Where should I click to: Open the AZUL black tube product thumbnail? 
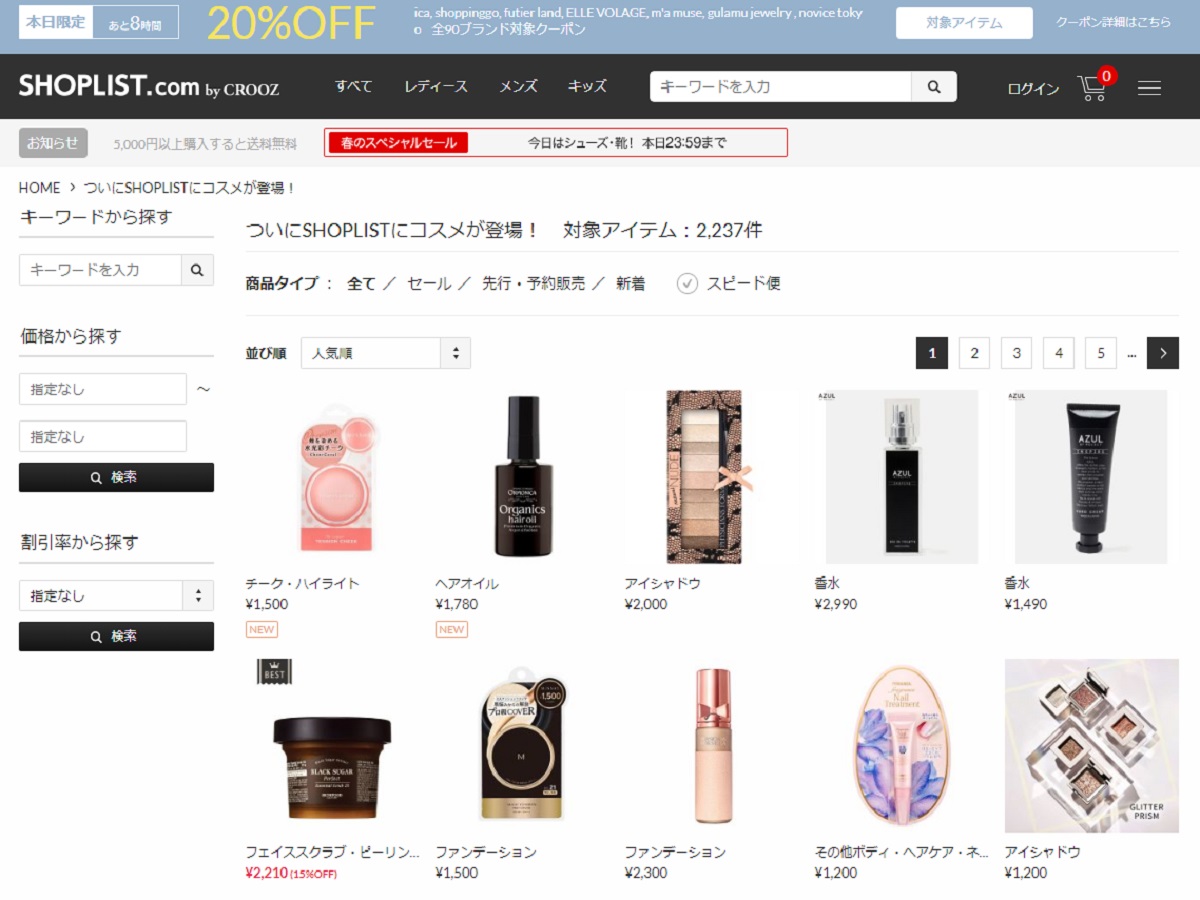click(1092, 477)
